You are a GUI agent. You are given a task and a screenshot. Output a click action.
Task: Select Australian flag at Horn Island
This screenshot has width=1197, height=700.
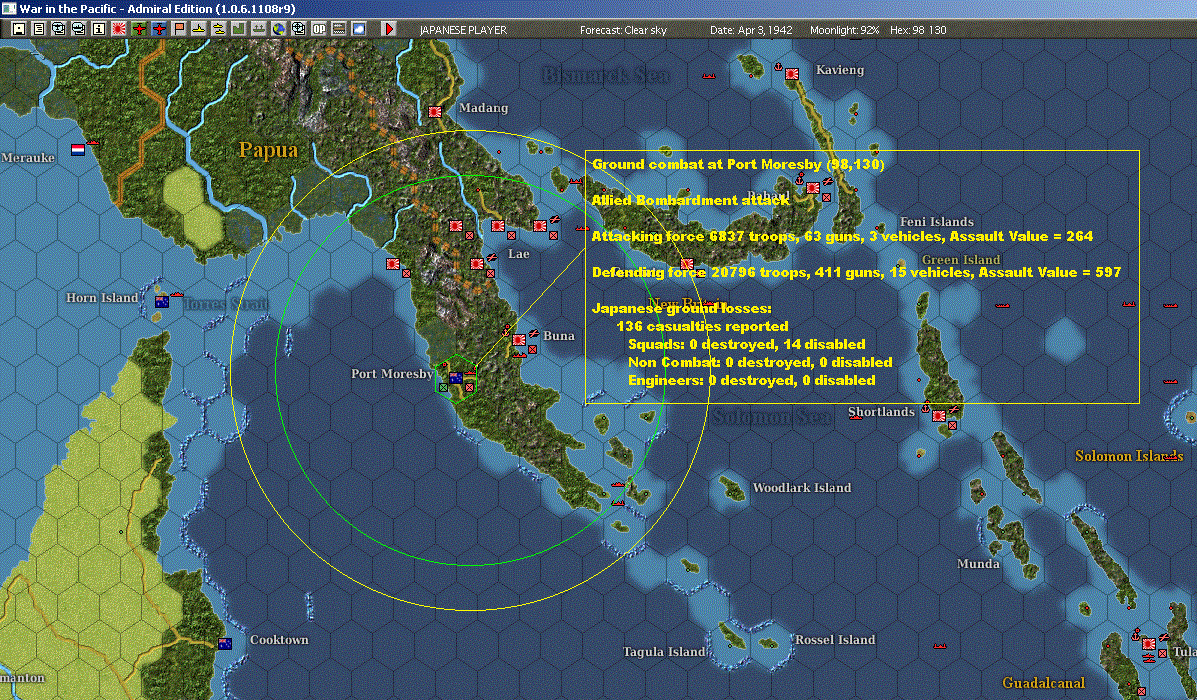coord(162,302)
